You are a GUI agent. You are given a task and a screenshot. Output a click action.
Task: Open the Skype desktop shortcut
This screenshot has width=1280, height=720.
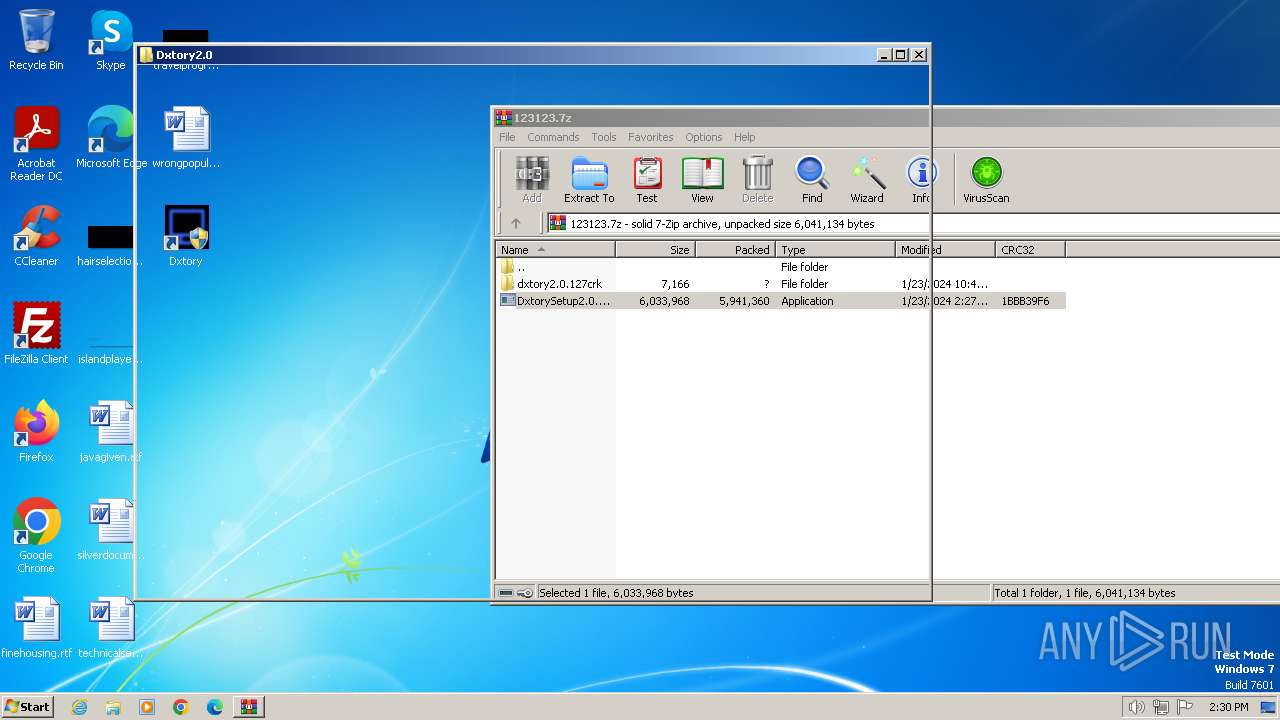pos(110,40)
